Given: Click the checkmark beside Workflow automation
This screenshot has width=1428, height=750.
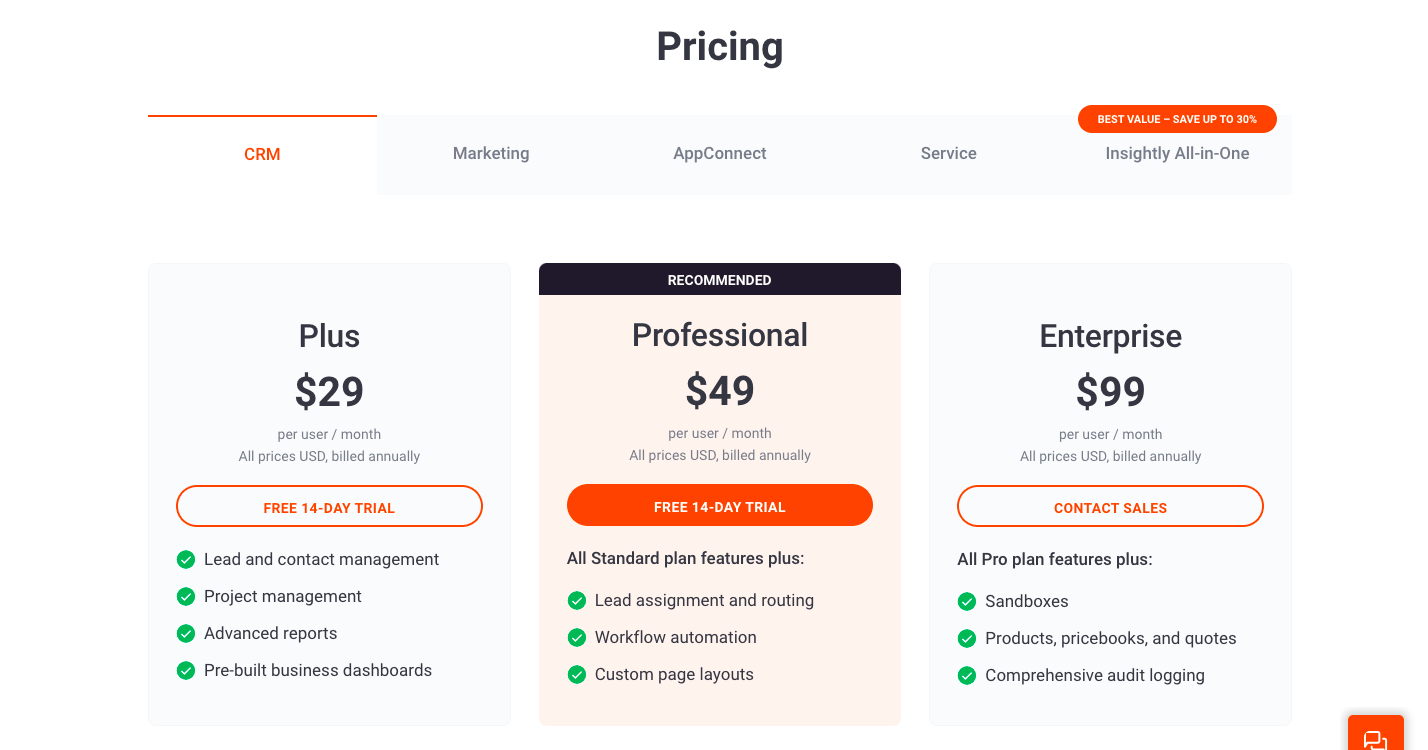Looking at the screenshot, I should coord(577,637).
